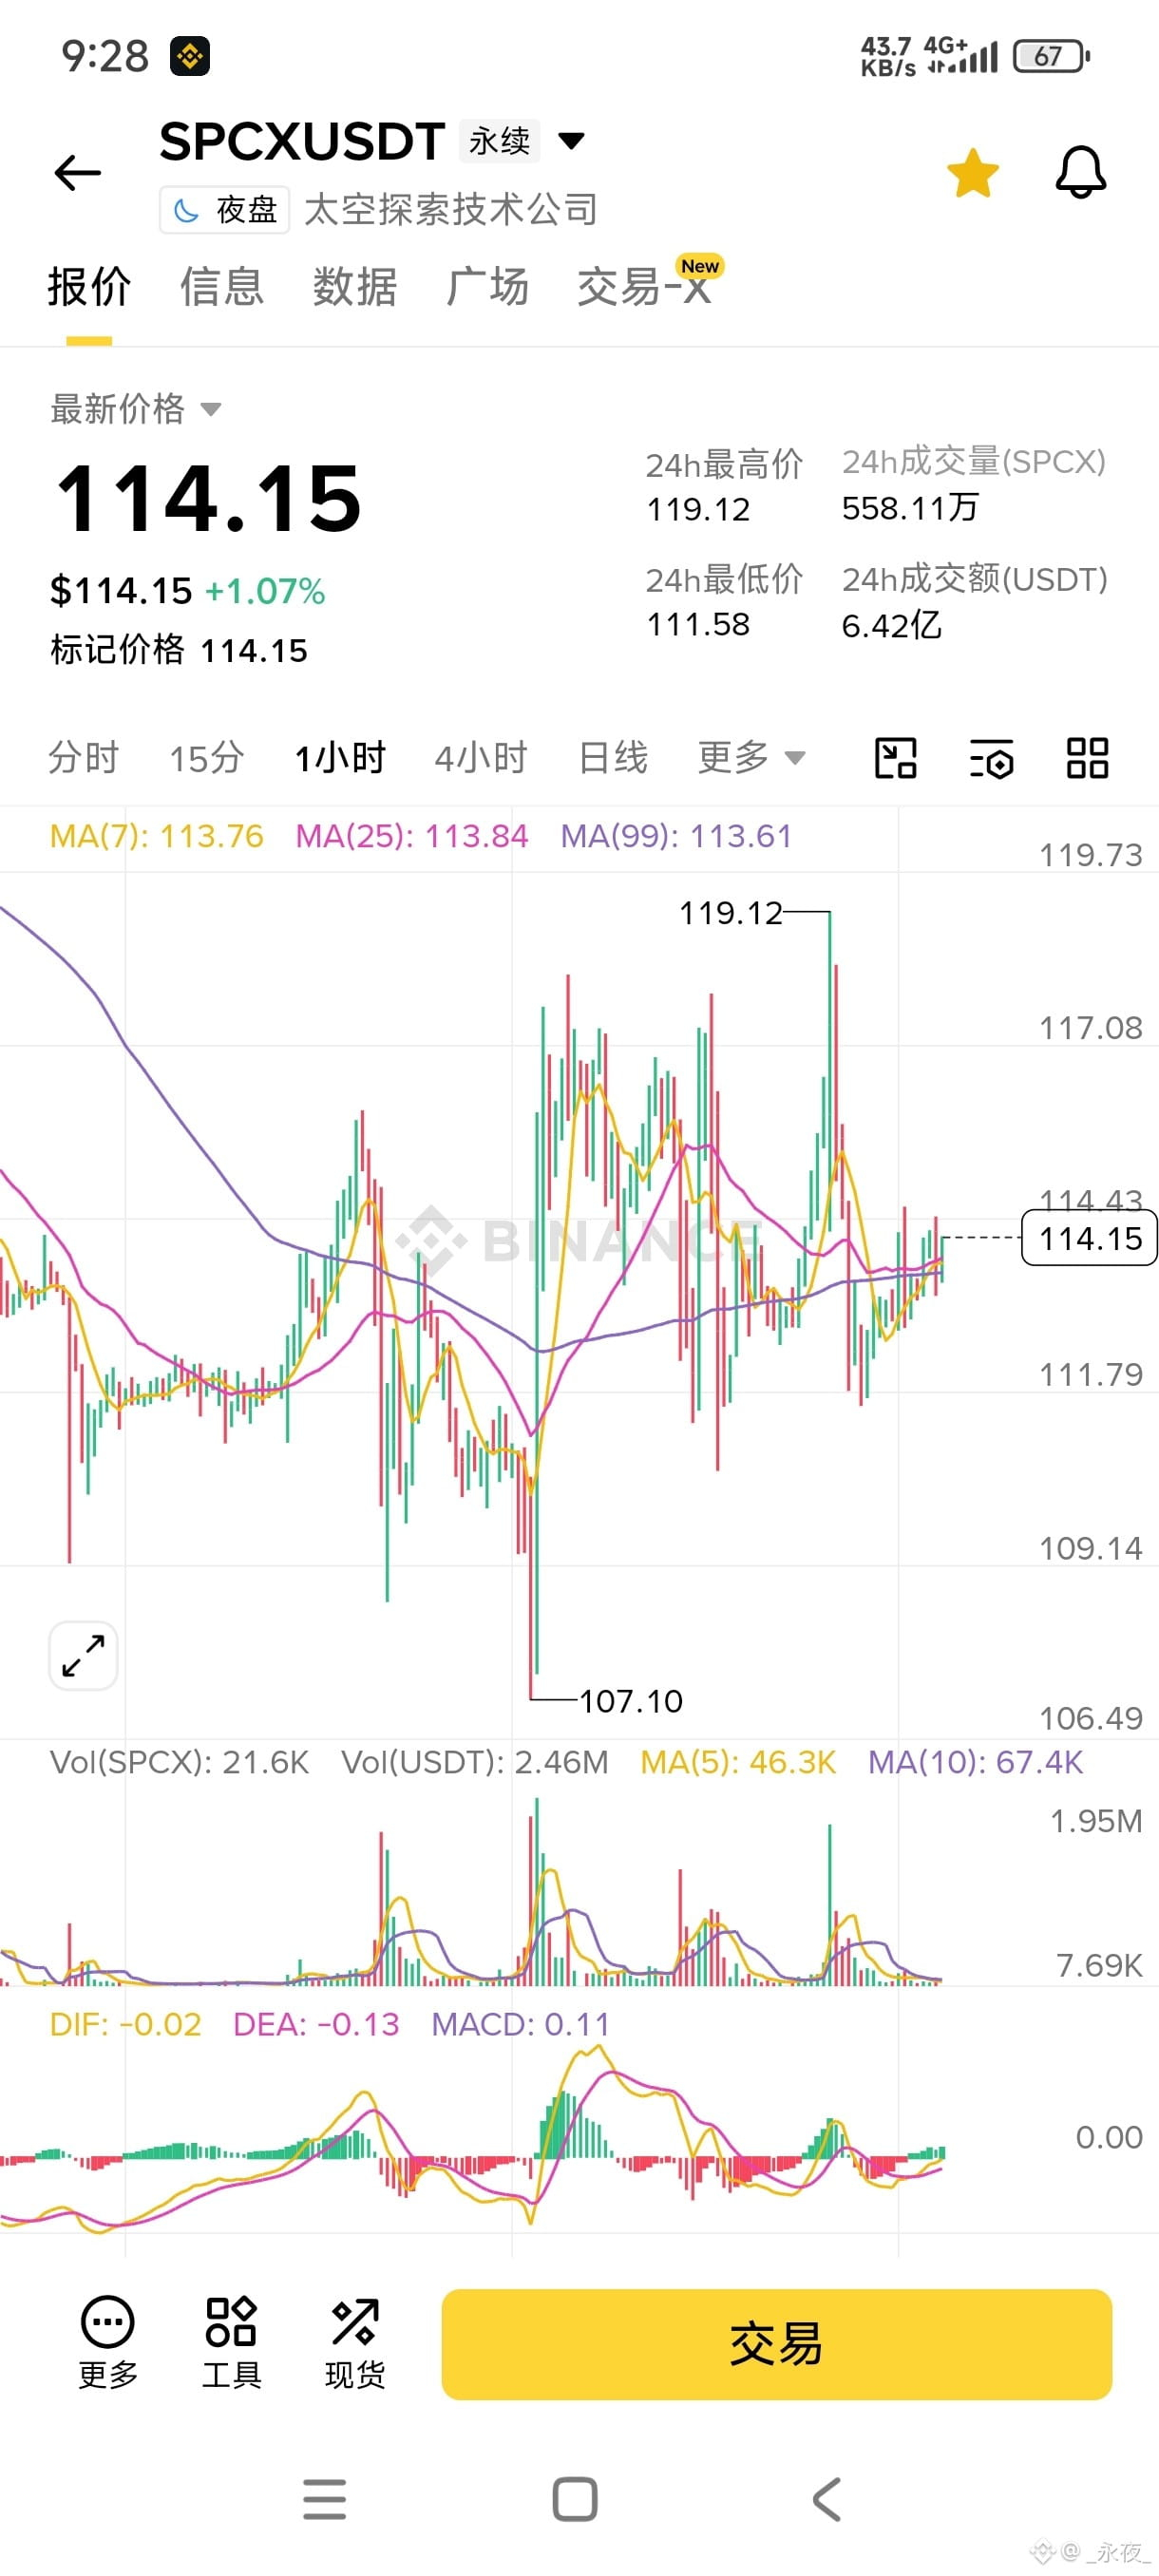1159x2576 pixels.
Task: Tap the back arrow
Action: (x=77, y=173)
